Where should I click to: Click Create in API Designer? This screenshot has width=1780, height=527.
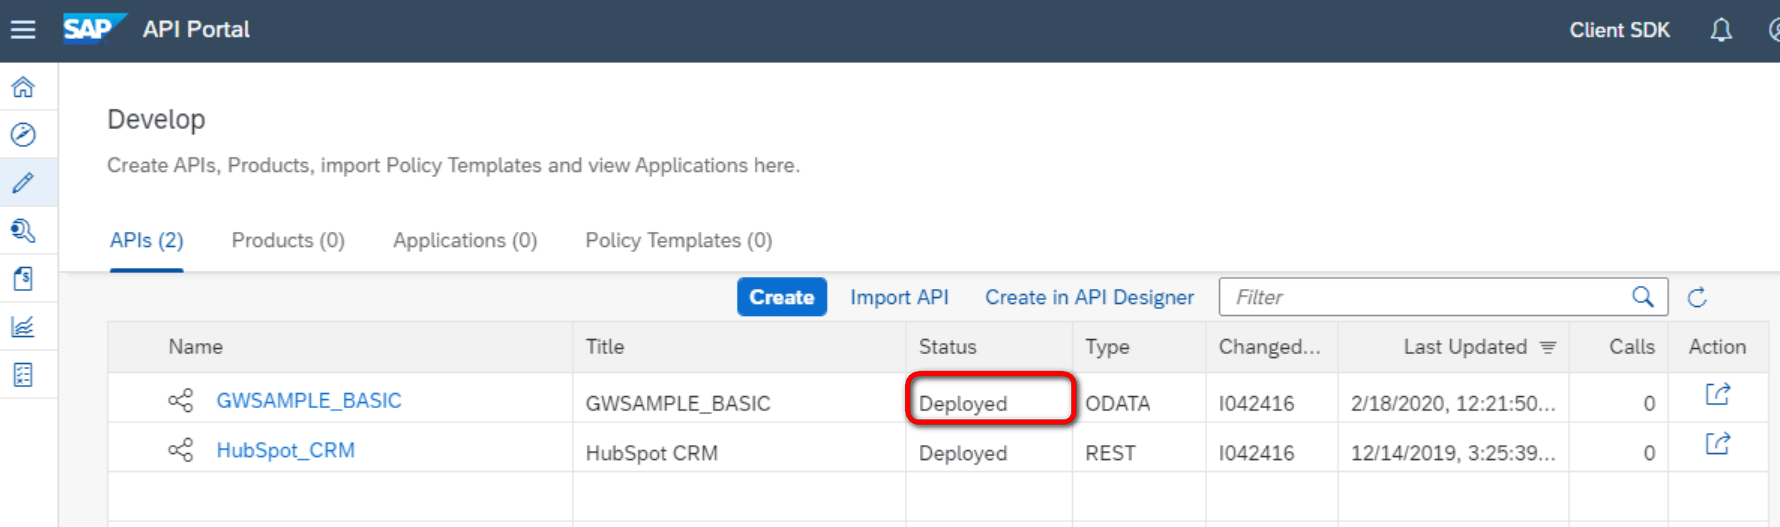tap(1089, 297)
